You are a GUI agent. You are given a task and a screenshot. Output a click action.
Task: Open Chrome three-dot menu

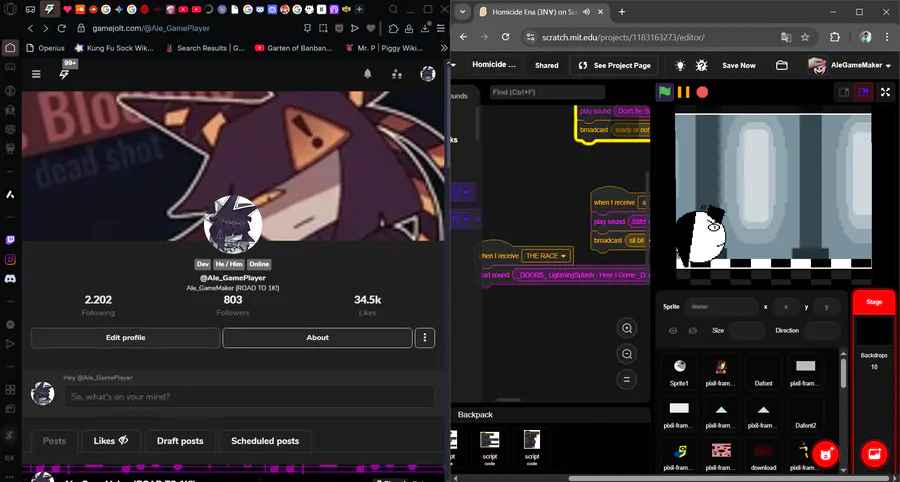[888, 37]
